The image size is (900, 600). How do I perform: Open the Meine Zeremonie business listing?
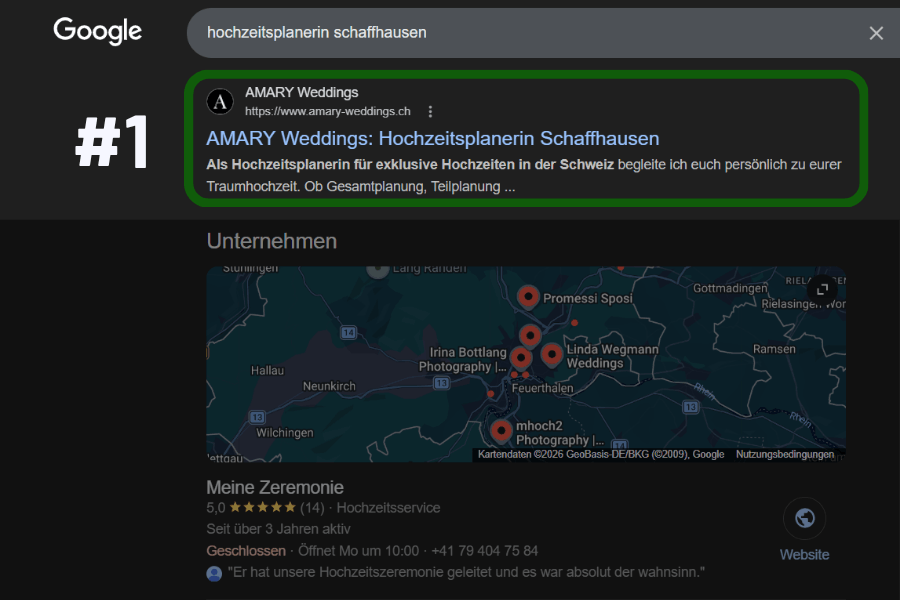tap(275, 487)
